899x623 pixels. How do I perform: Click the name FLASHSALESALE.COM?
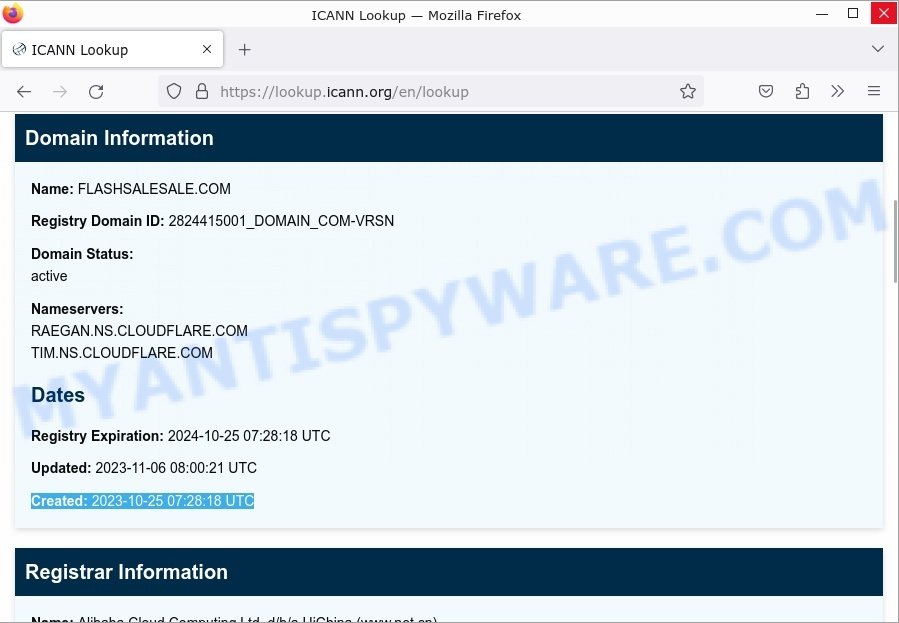tap(154, 189)
